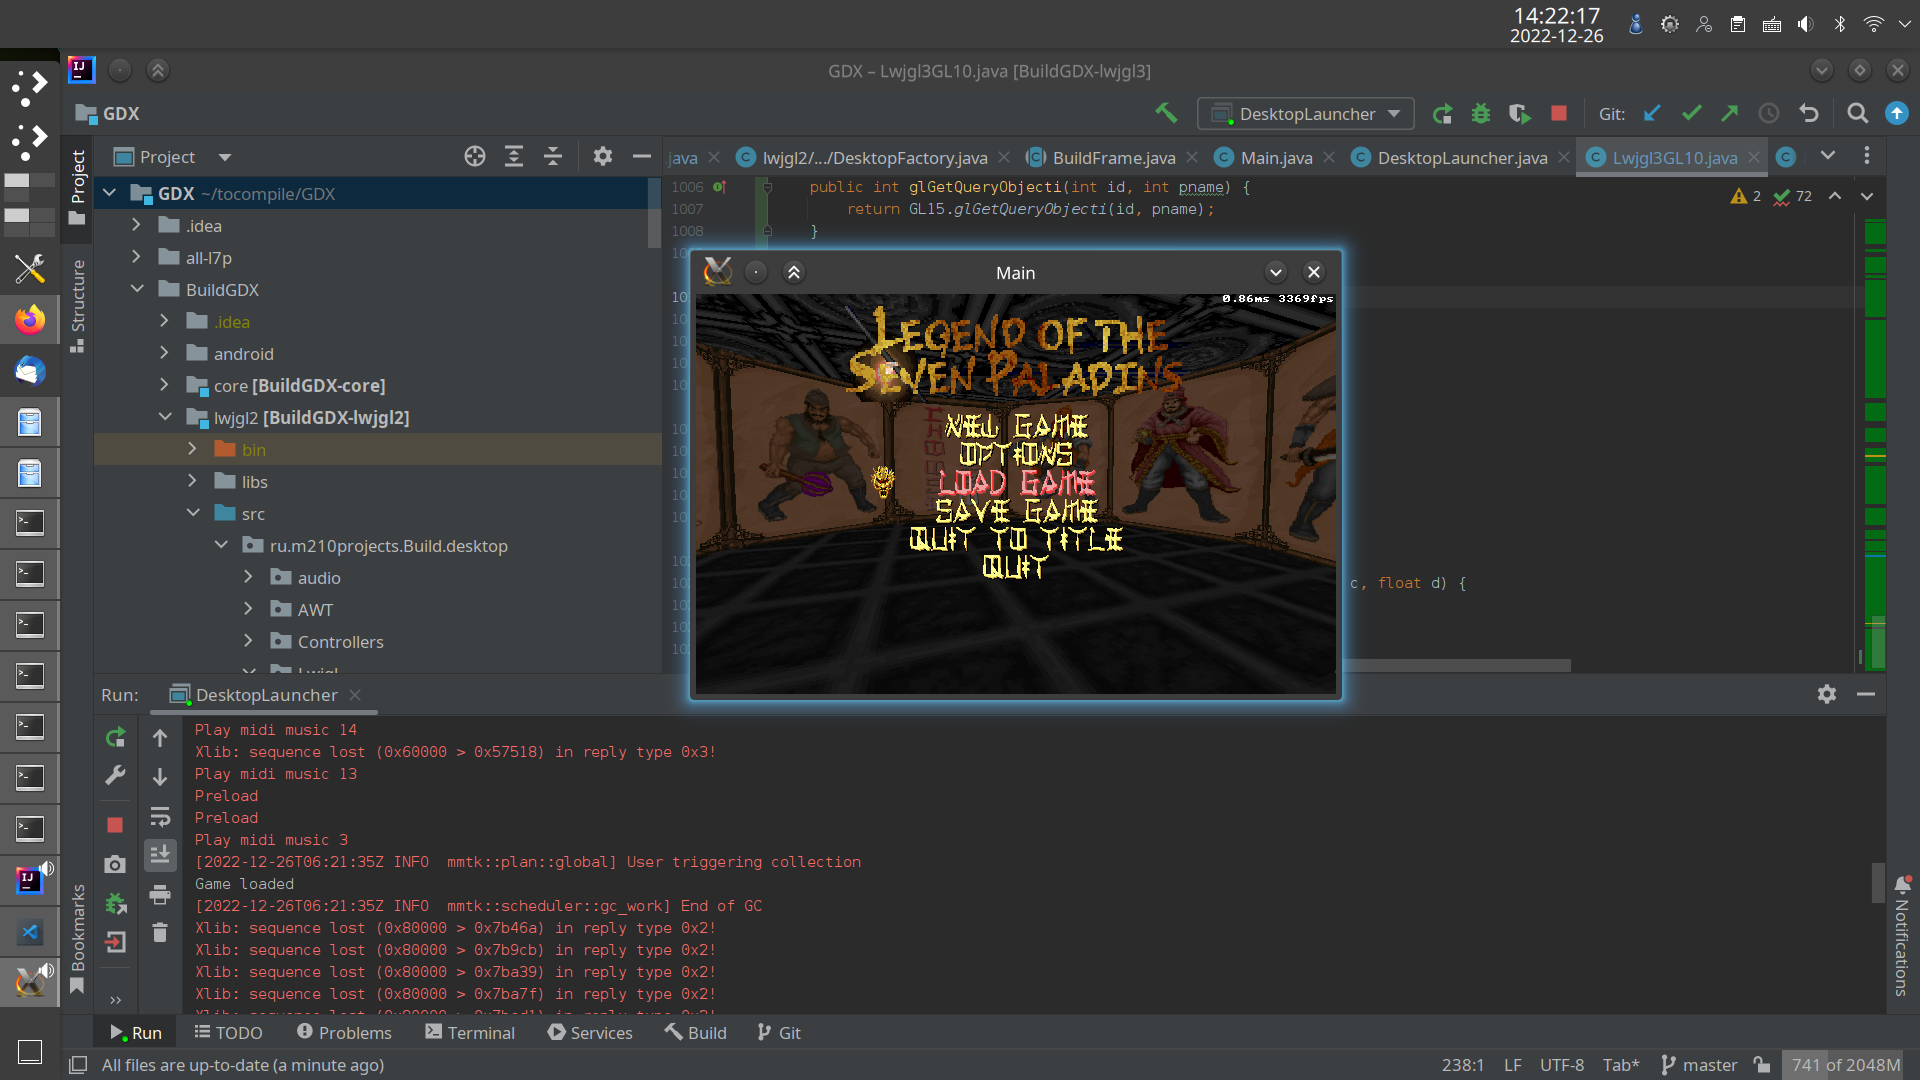This screenshot has height=1080, width=1920.
Task: Update project via Git blue arrow
Action: (1652, 114)
